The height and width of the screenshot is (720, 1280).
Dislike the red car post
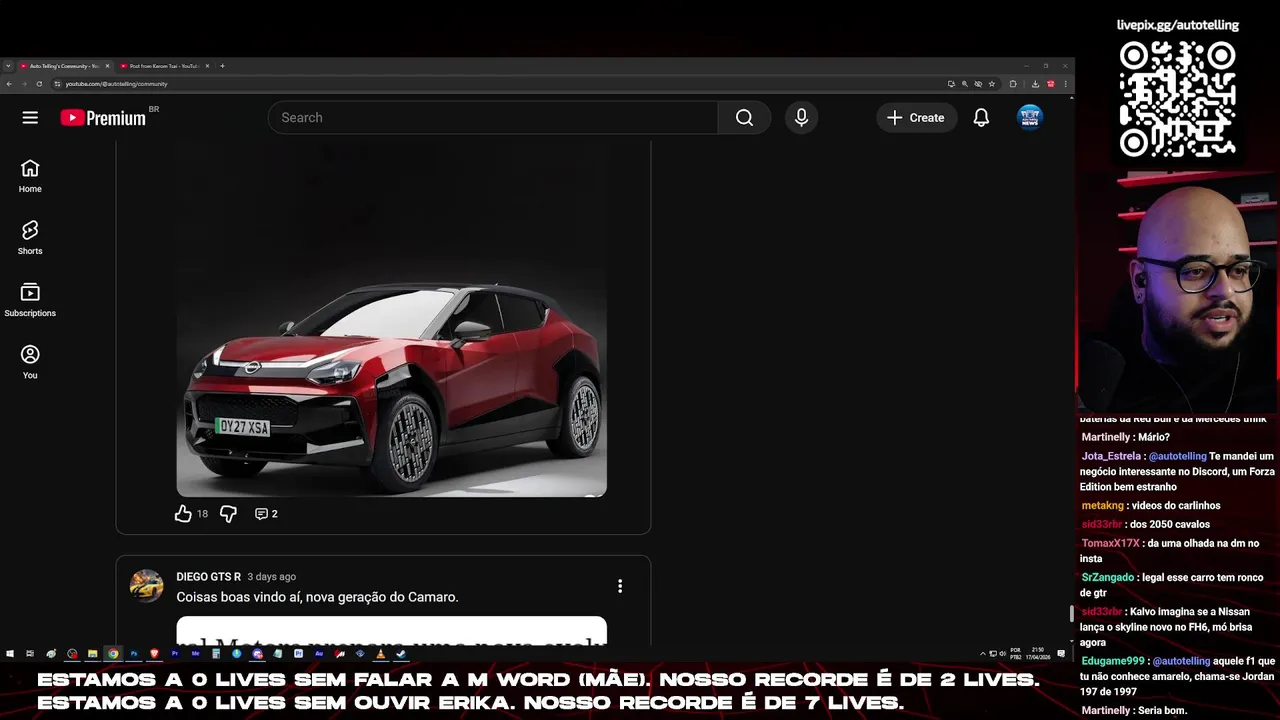coord(228,514)
